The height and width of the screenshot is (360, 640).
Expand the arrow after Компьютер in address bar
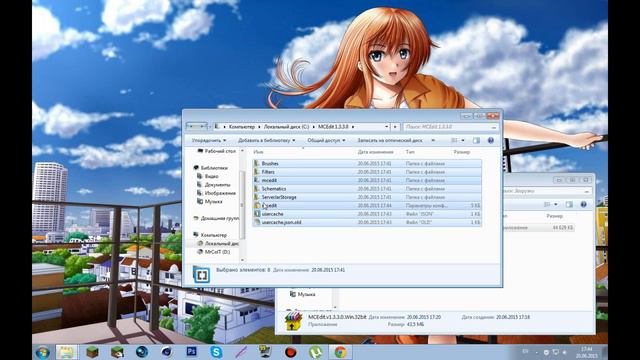[x=259, y=127]
